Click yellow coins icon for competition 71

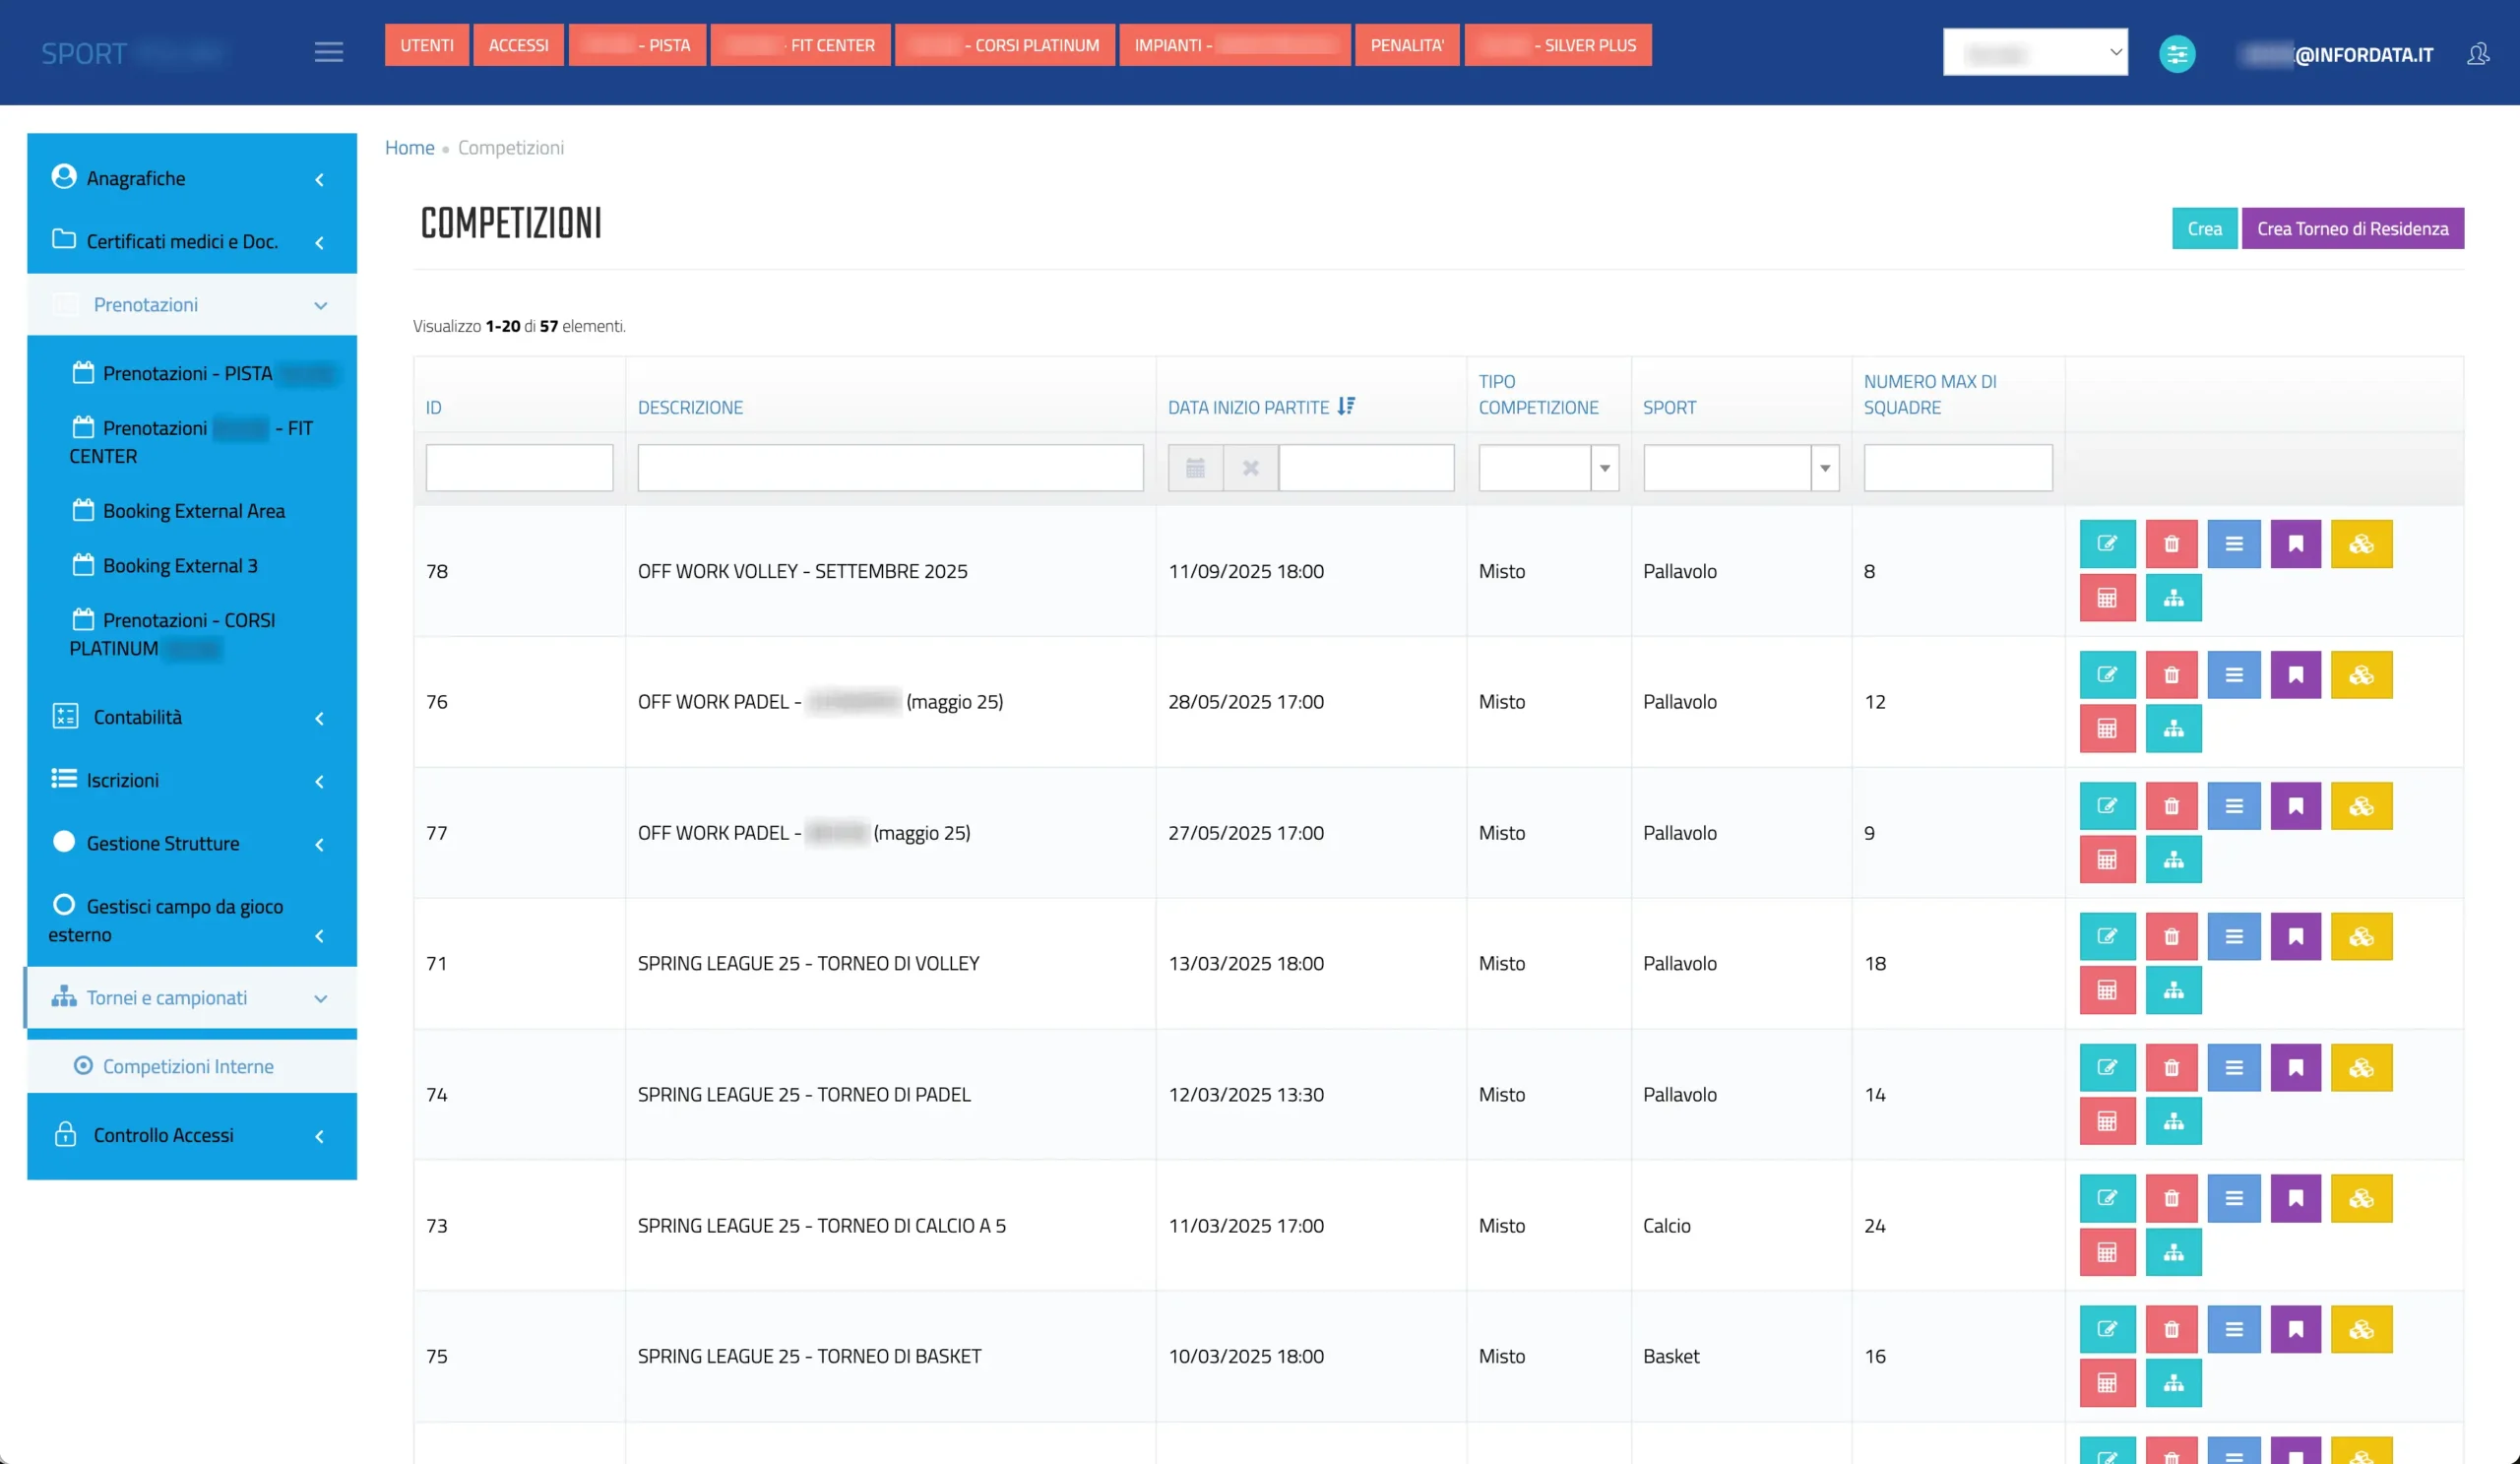2361,937
